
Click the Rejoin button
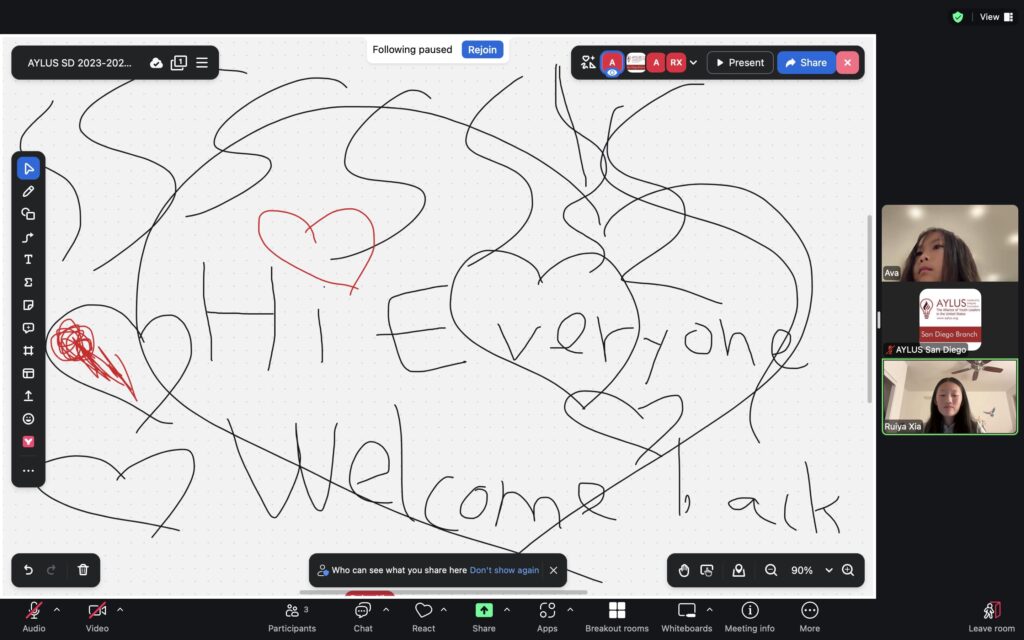click(482, 50)
